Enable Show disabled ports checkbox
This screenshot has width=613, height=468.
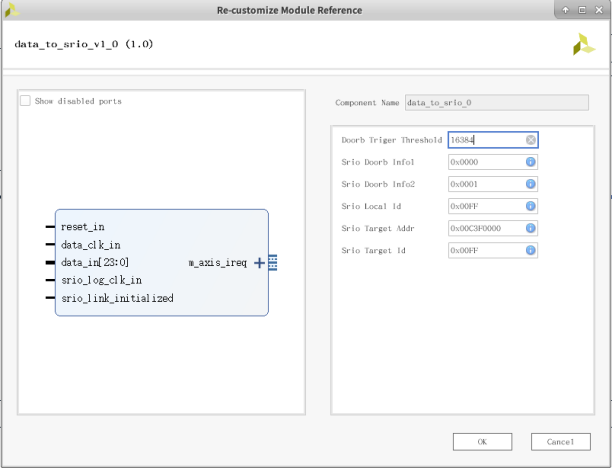point(26,101)
